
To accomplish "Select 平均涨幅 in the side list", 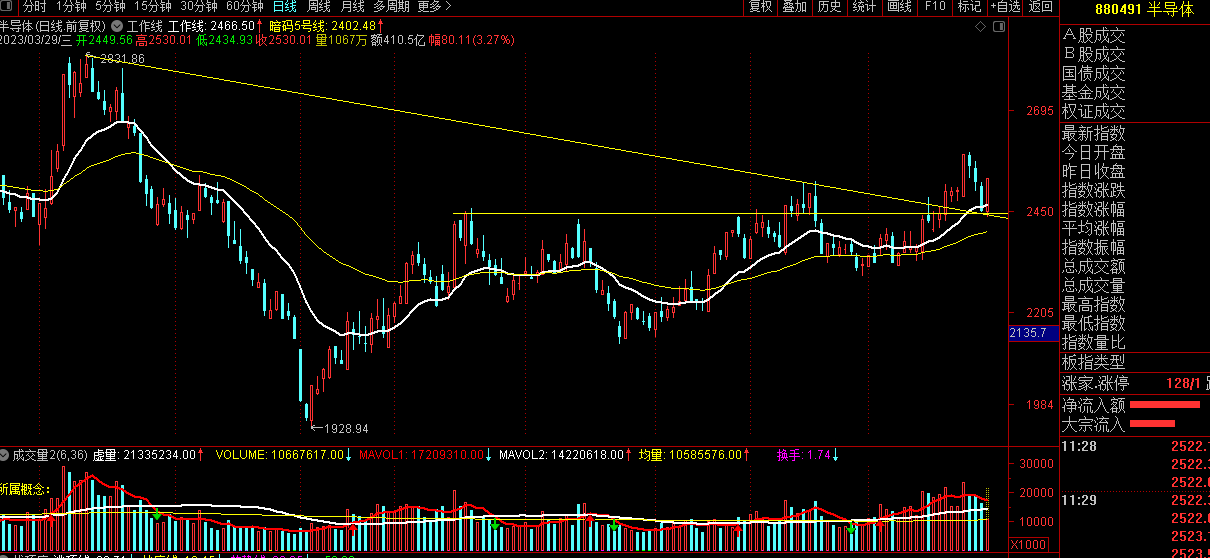I will point(1094,228).
